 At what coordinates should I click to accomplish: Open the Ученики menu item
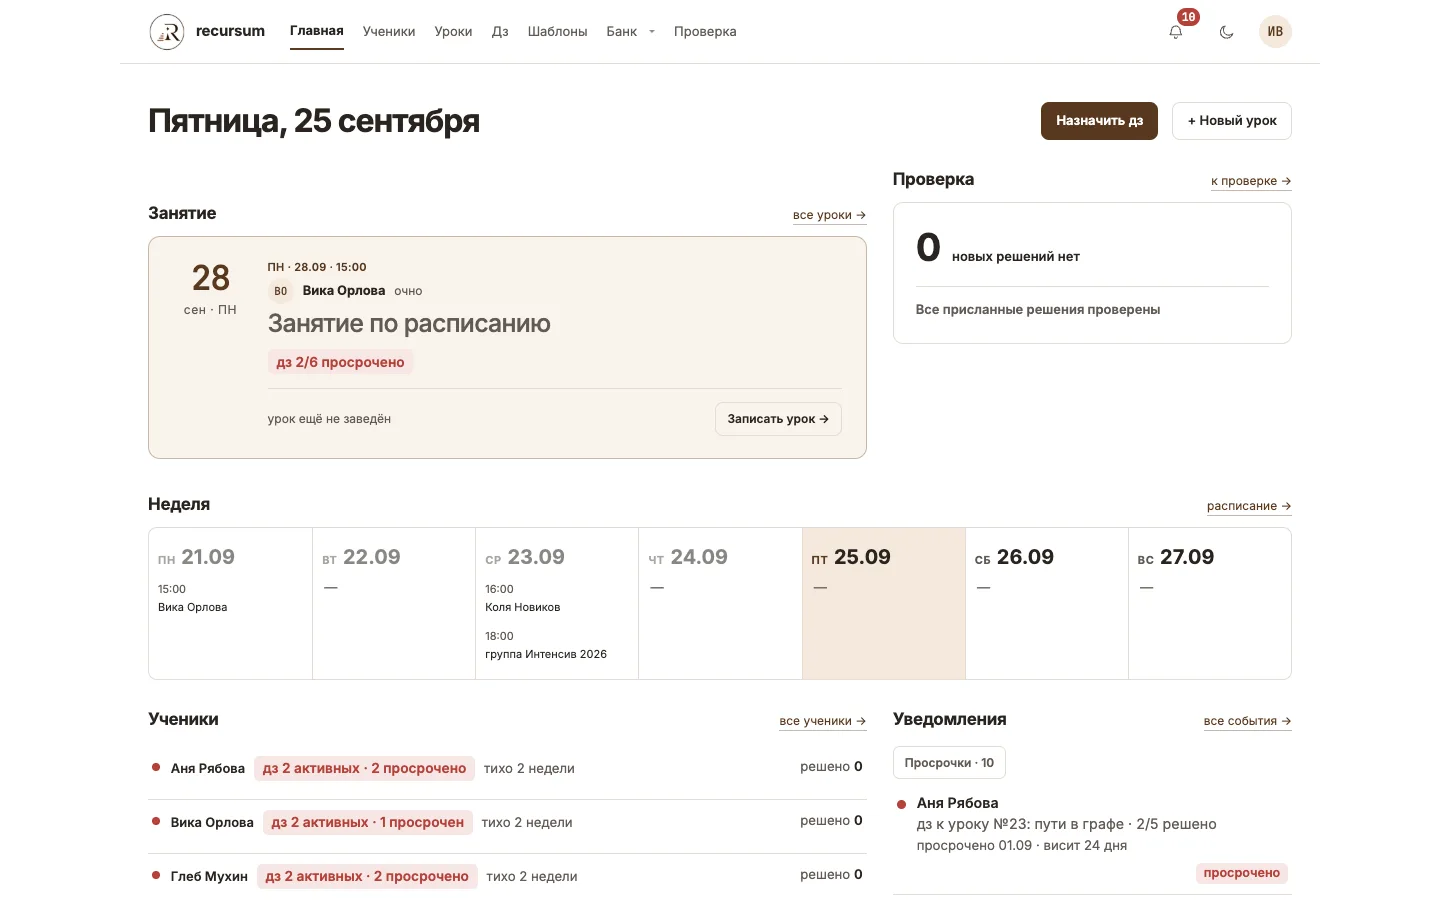(389, 32)
